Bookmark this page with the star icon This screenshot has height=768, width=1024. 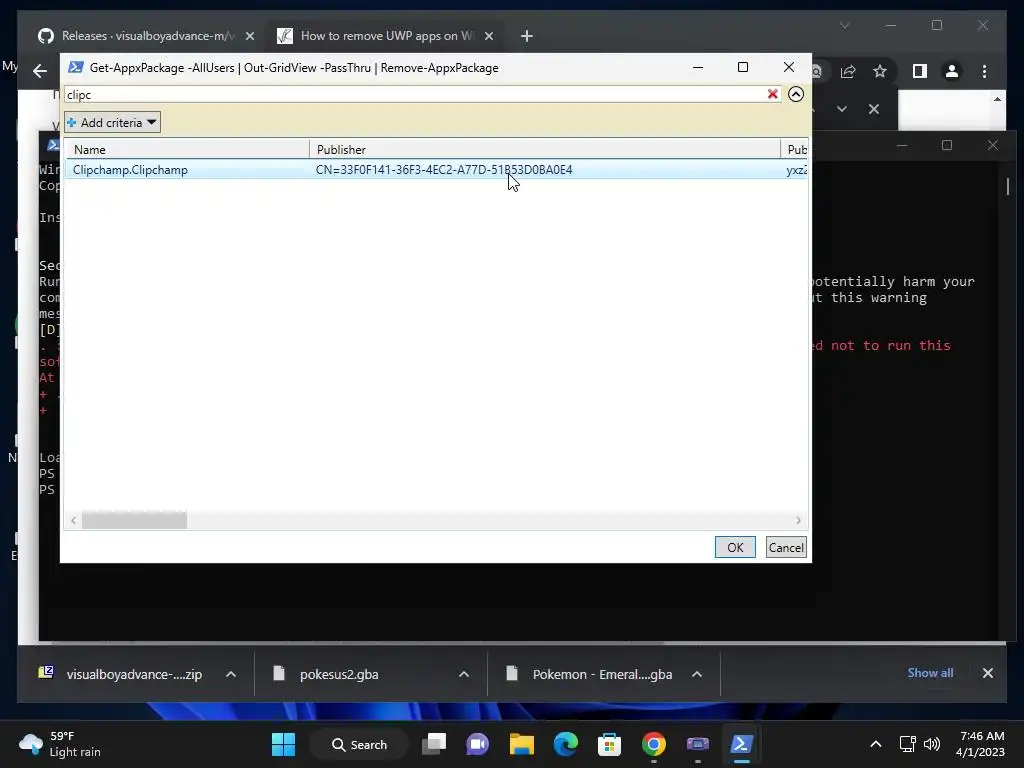point(880,71)
